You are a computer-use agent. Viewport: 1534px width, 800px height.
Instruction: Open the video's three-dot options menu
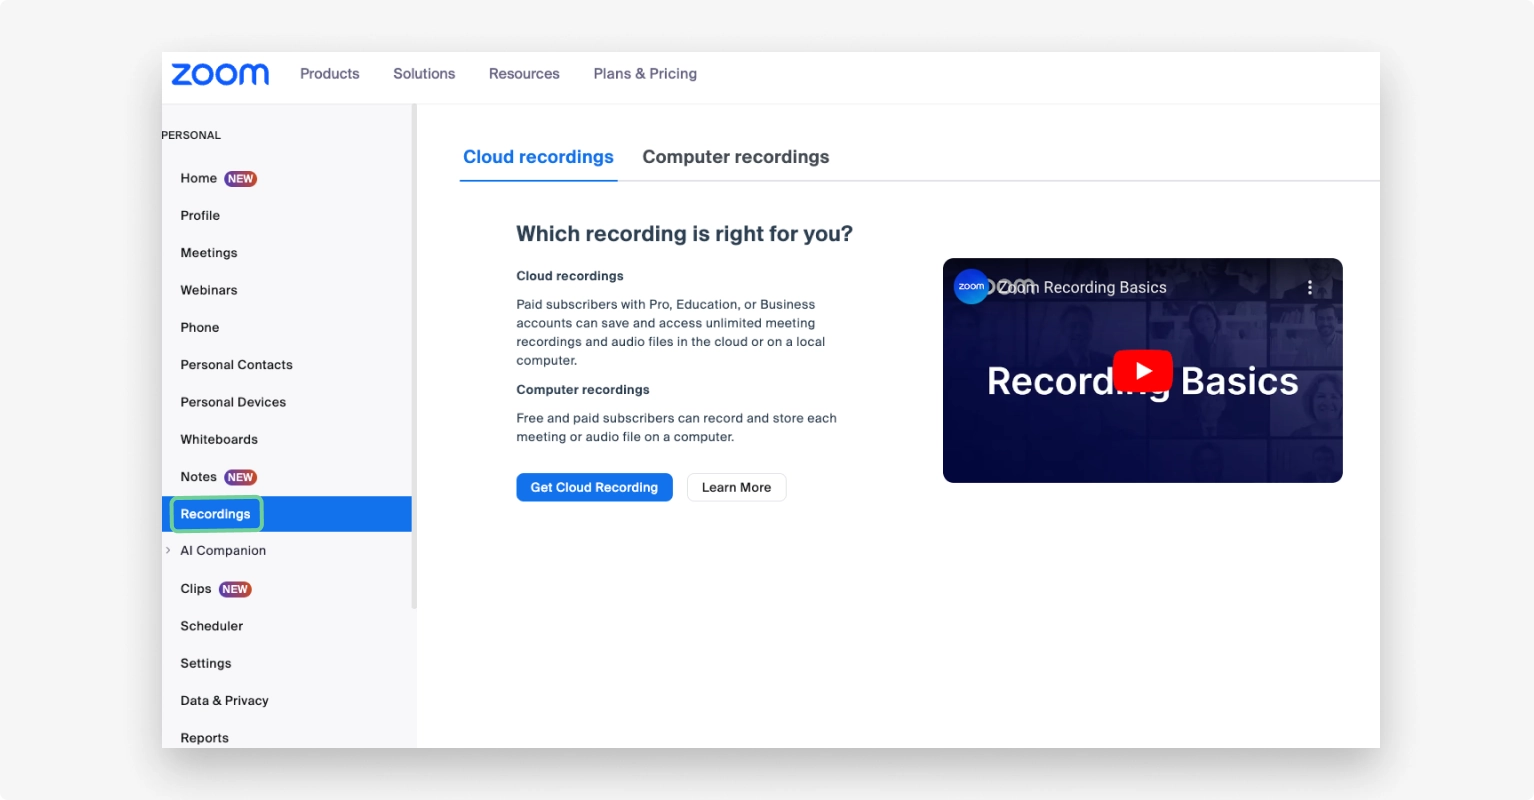coord(1309,287)
